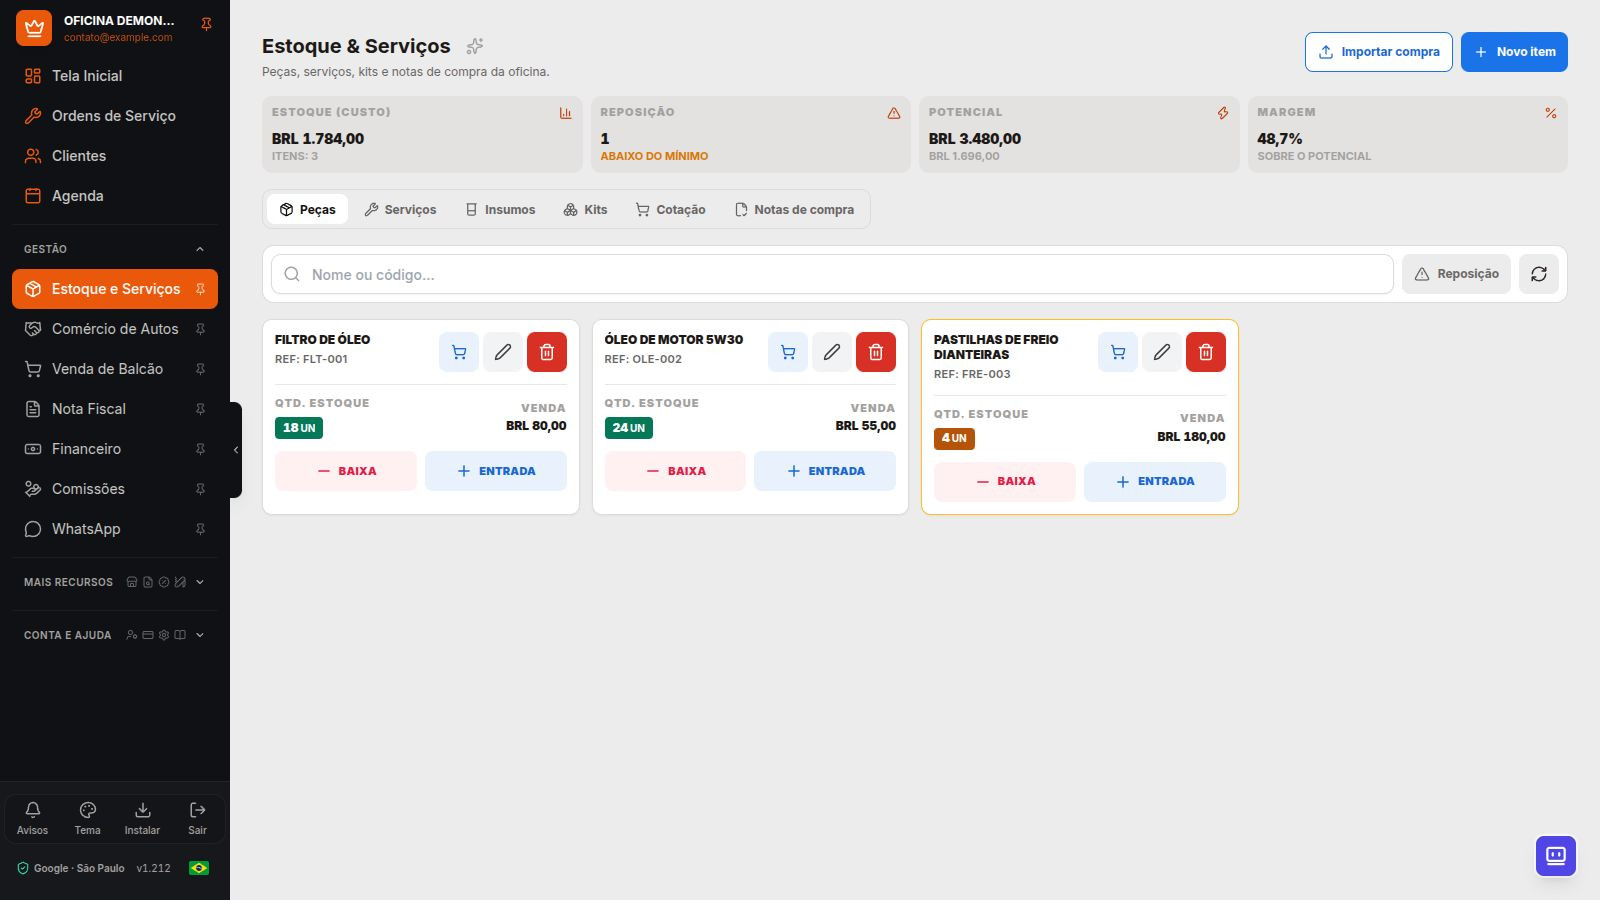Click the cart icon on Filtro de Óleo card
Image resolution: width=1600 pixels, height=900 pixels.
tap(459, 352)
